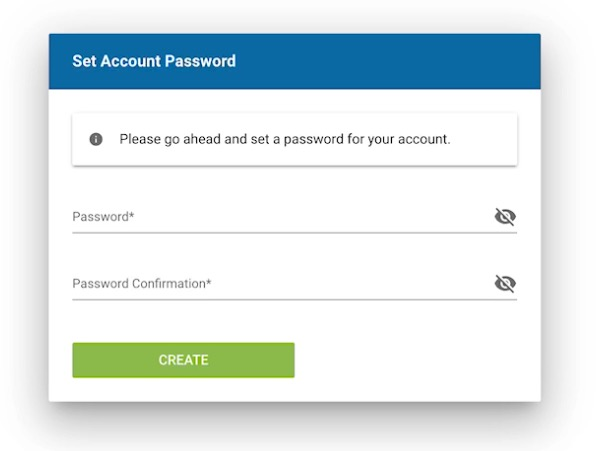Show the Password Confirmation text

[x=505, y=284]
